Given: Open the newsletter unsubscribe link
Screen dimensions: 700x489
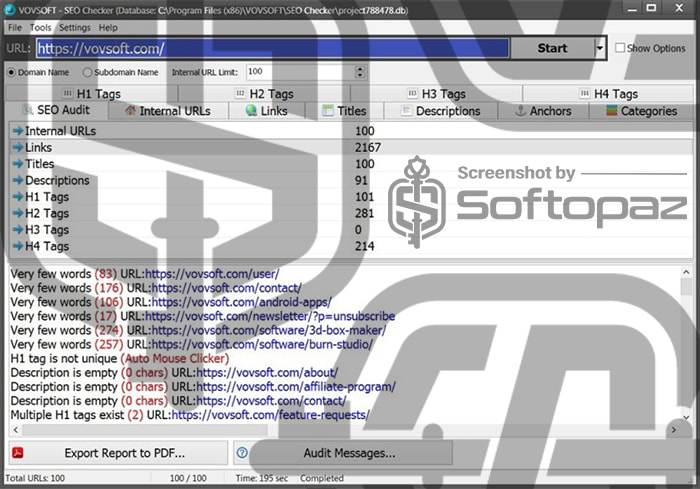Looking at the screenshot, I should click(270, 316).
